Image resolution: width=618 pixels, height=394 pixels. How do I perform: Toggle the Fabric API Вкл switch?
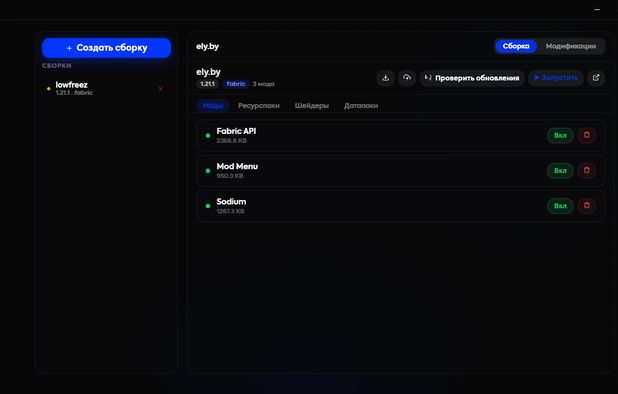tap(560, 135)
